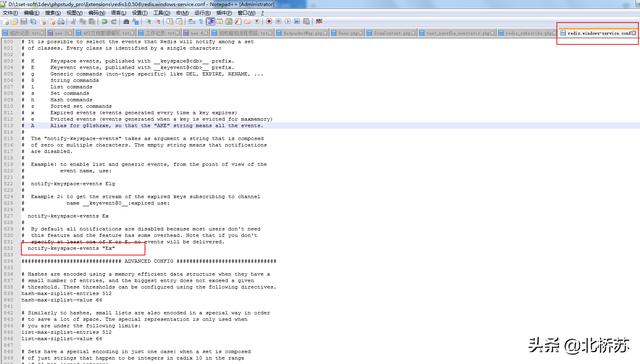This screenshot has width=640, height=364.
Task: Click the Close document toolbar icon
Action: pos(44,22)
